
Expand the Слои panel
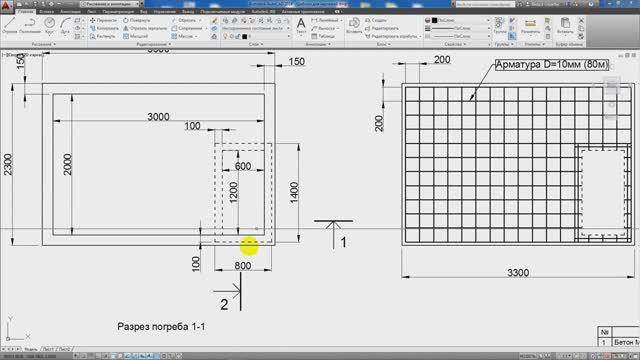tap(256, 44)
